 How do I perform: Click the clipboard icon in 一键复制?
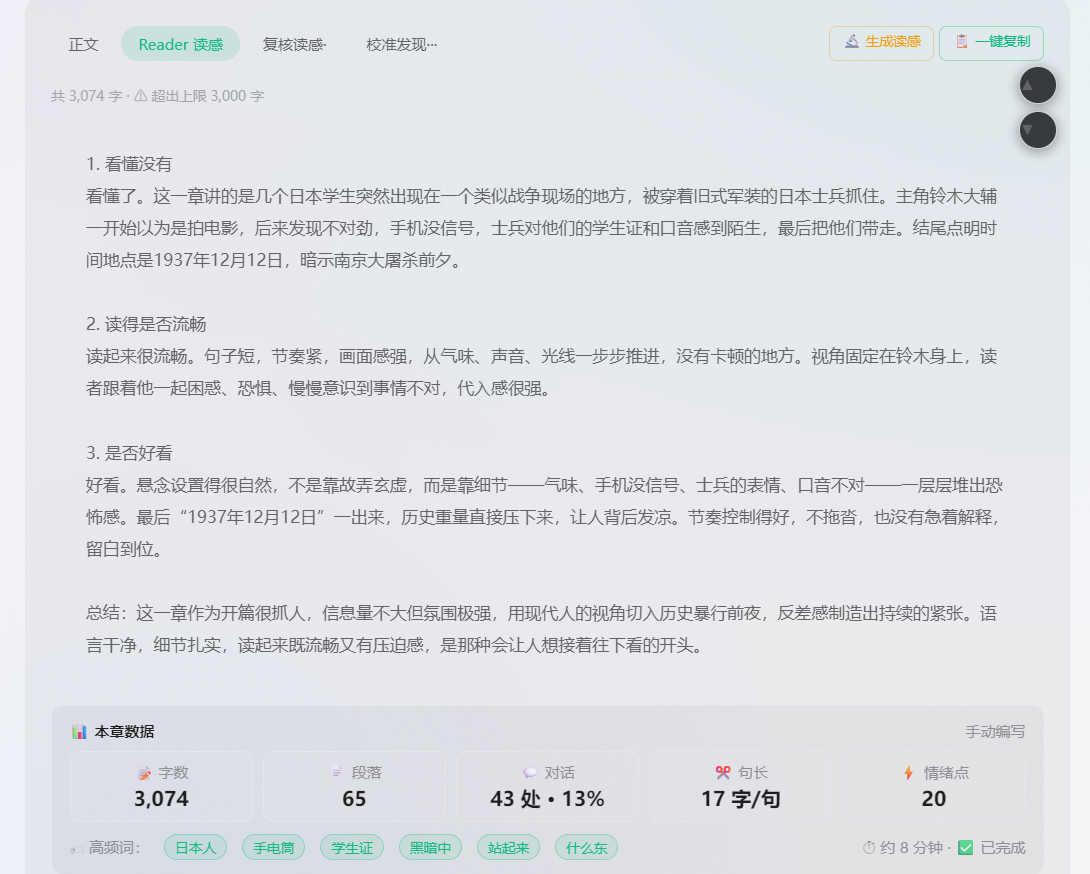pos(961,42)
